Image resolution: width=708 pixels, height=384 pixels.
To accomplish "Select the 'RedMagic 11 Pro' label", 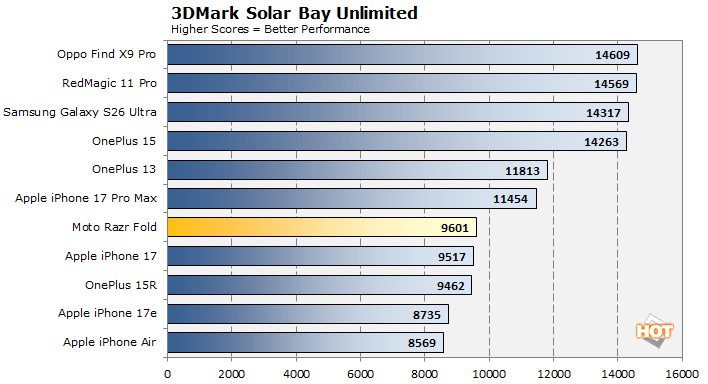I will [109, 83].
